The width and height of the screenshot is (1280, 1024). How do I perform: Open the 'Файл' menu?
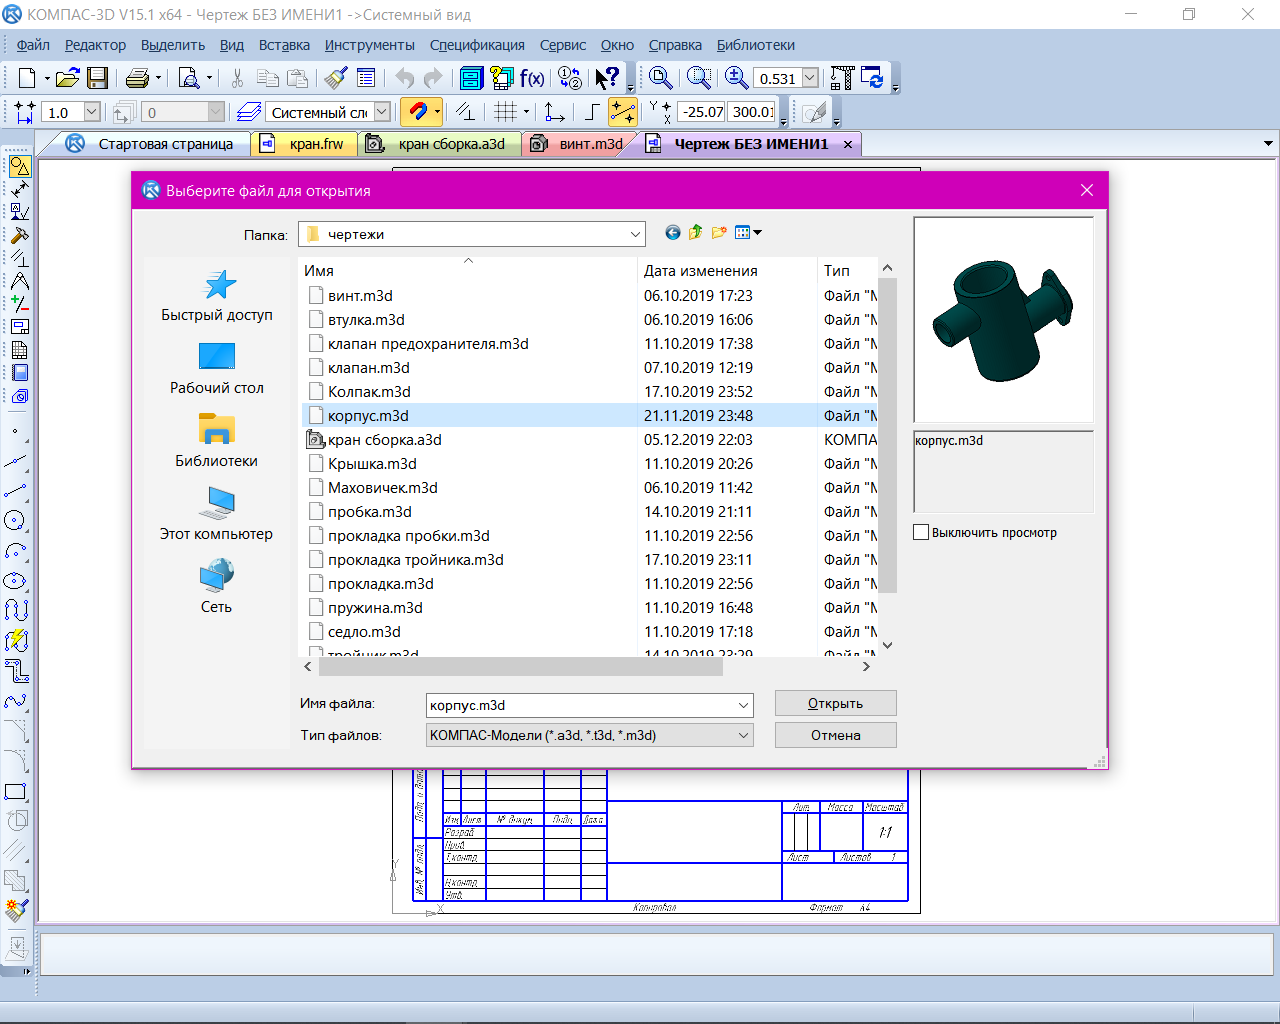point(33,45)
